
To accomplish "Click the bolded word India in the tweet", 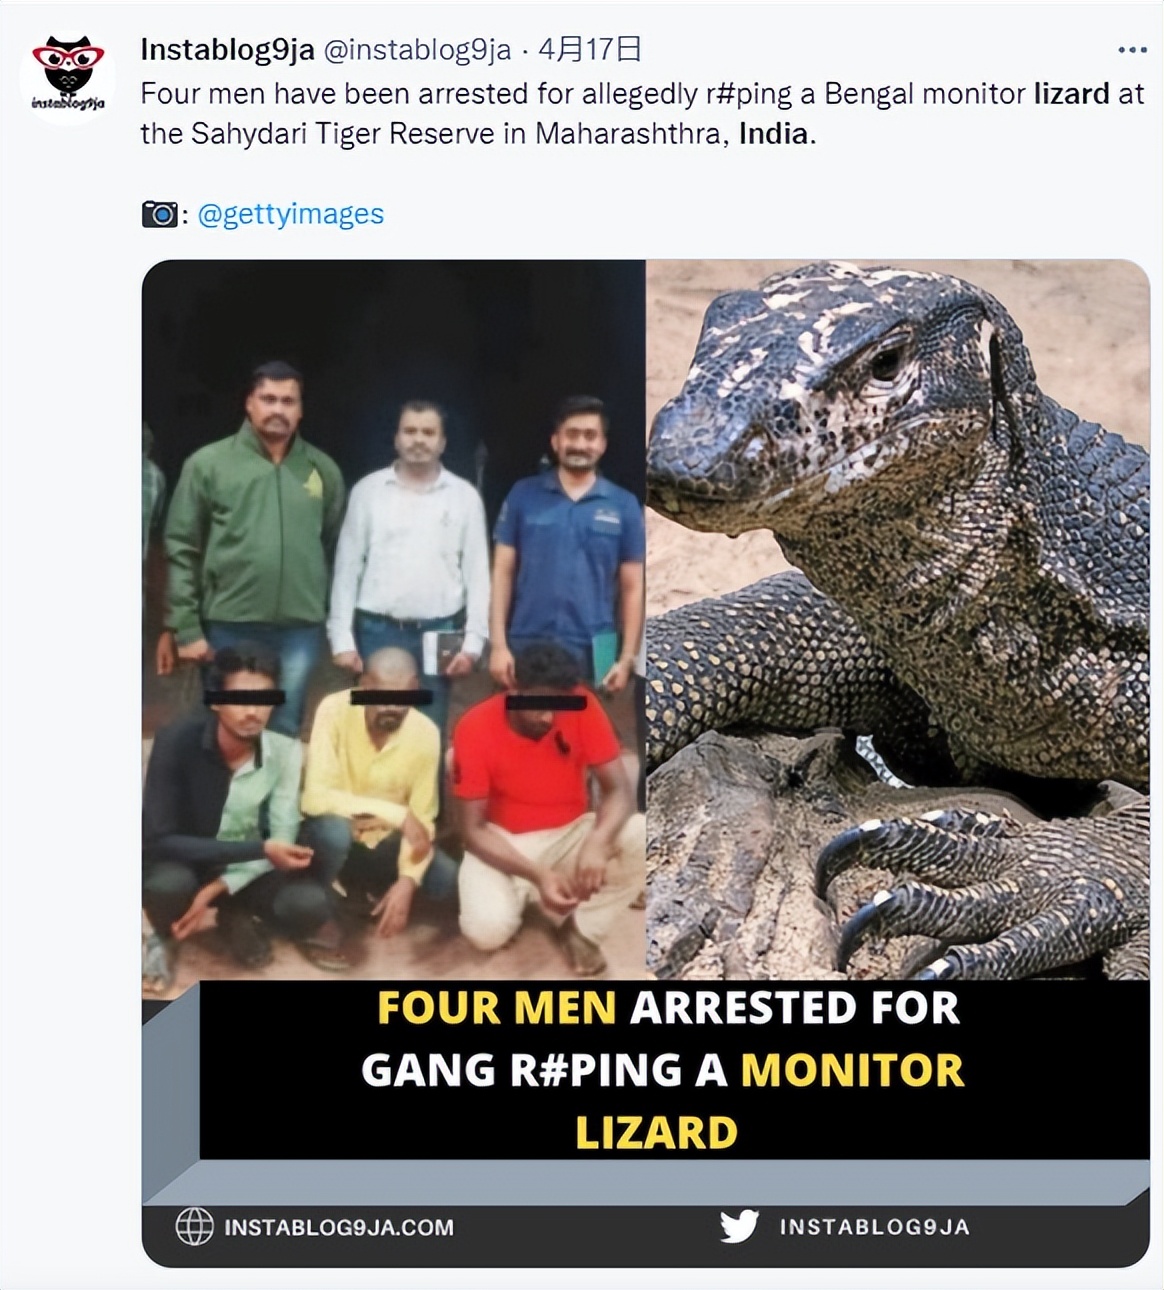I will [770, 130].
